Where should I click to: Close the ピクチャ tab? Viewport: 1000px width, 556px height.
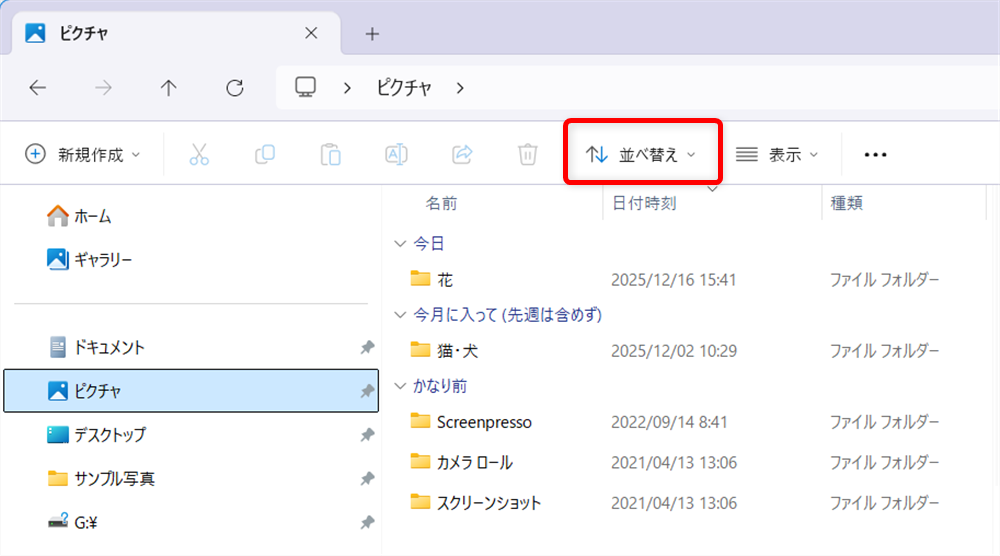point(311,33)
